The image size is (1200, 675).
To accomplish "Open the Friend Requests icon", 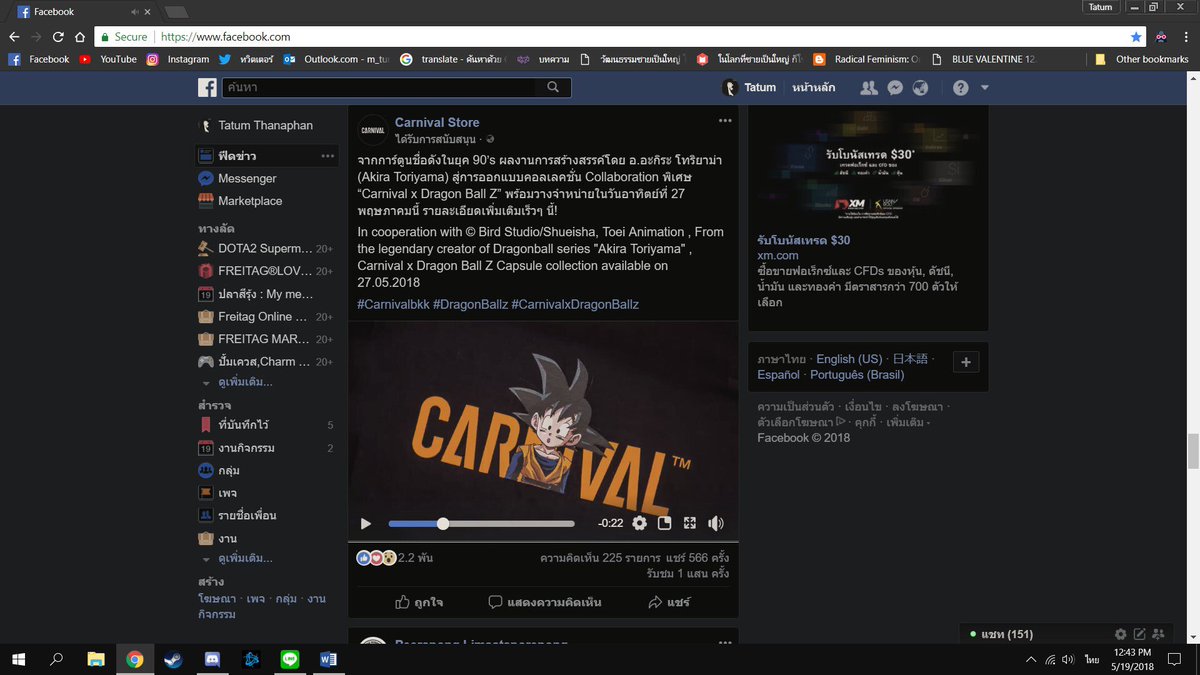I will click(x=869, y=88).
